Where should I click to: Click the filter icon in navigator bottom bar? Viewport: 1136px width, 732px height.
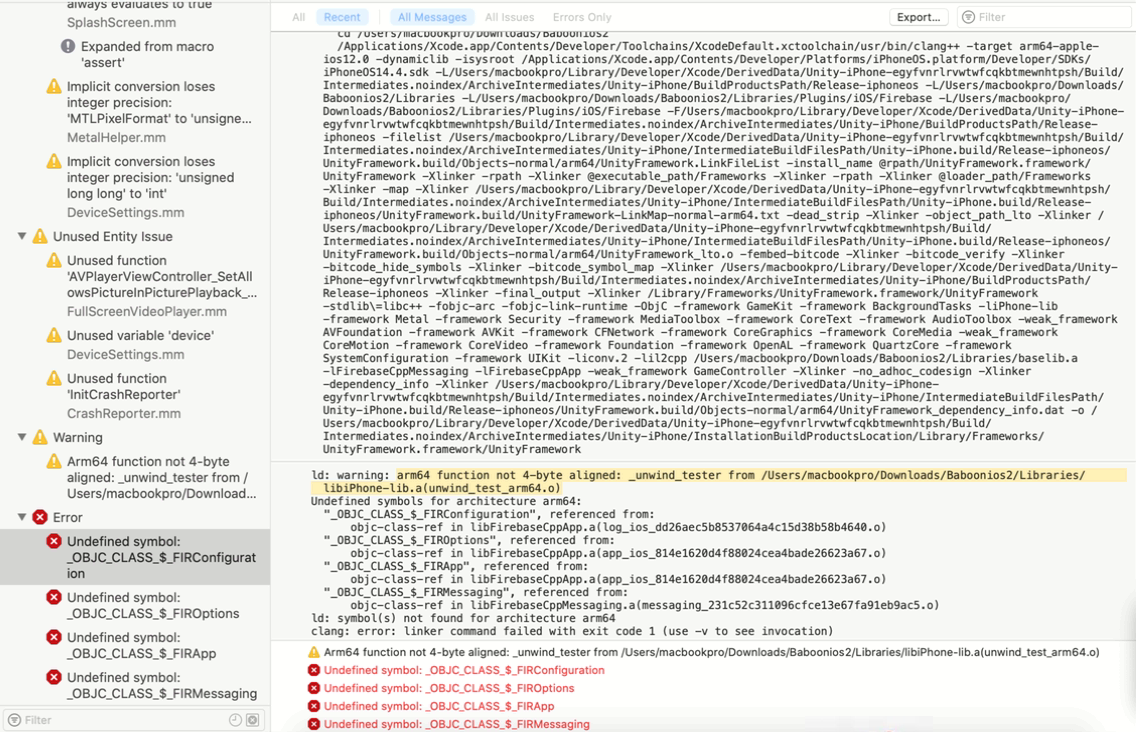[x=14, y=720]
